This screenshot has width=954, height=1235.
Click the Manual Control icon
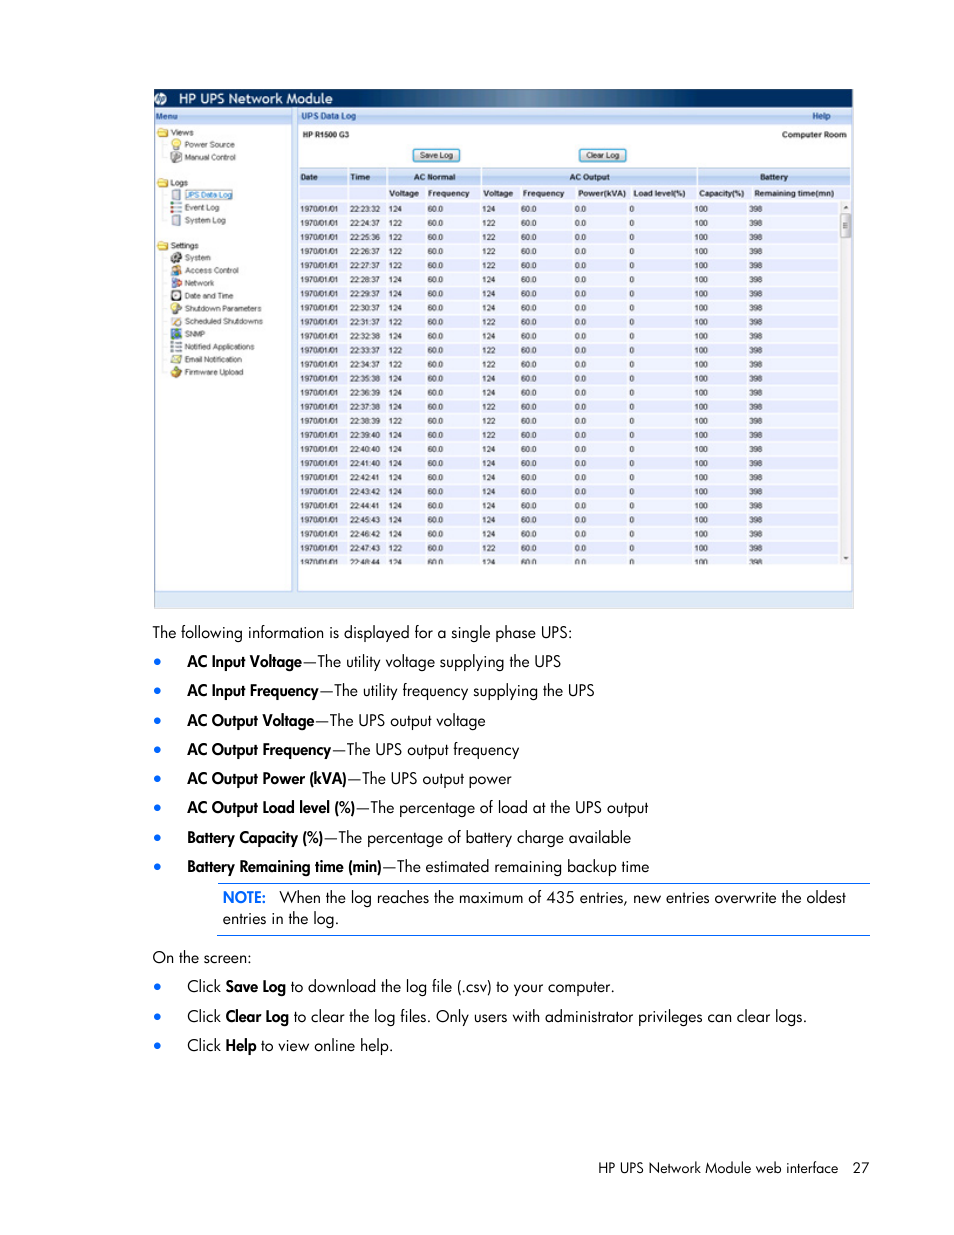(x=176, y=157)
